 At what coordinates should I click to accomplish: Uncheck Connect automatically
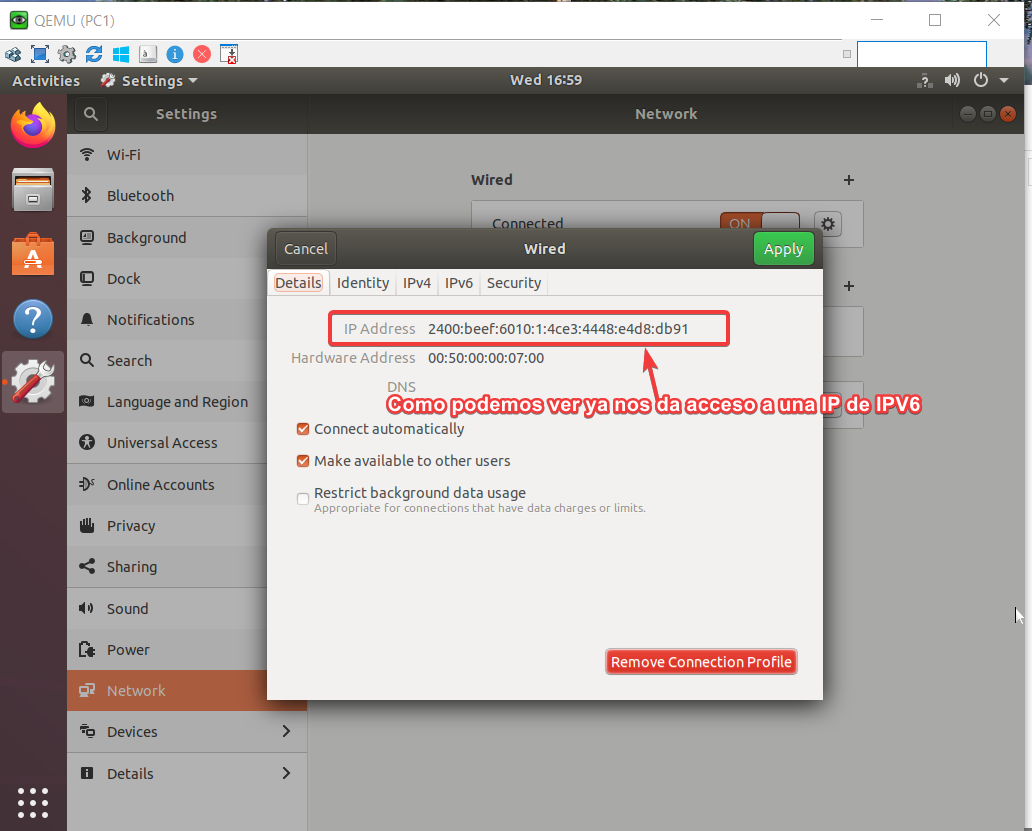click(303, 429)
